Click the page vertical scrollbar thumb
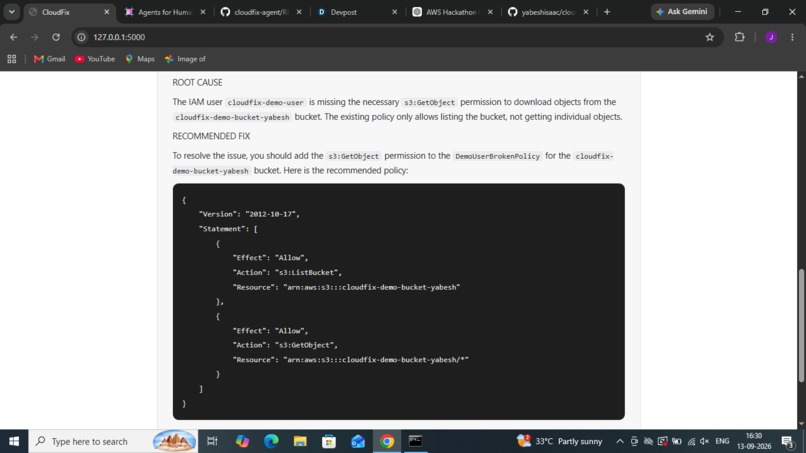The height and width of the screenshot is (453, 806). click(801, 325)
